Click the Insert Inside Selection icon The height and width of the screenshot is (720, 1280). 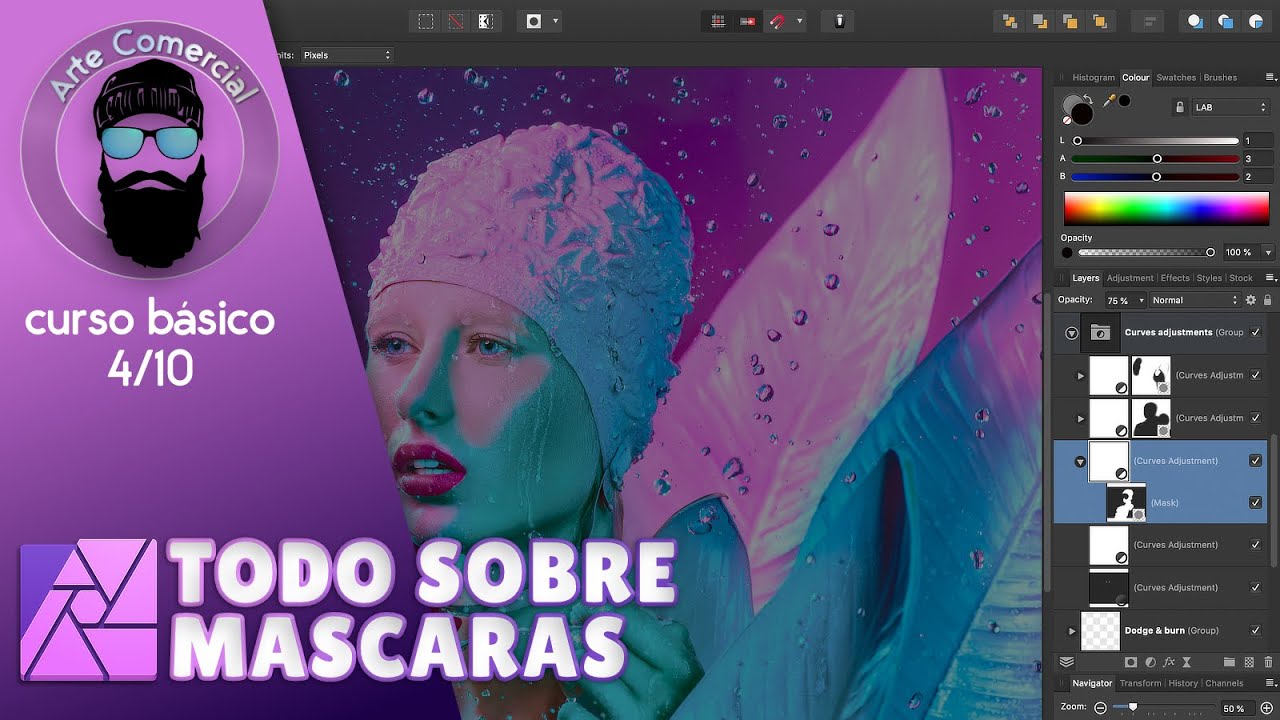[1257, 21]
